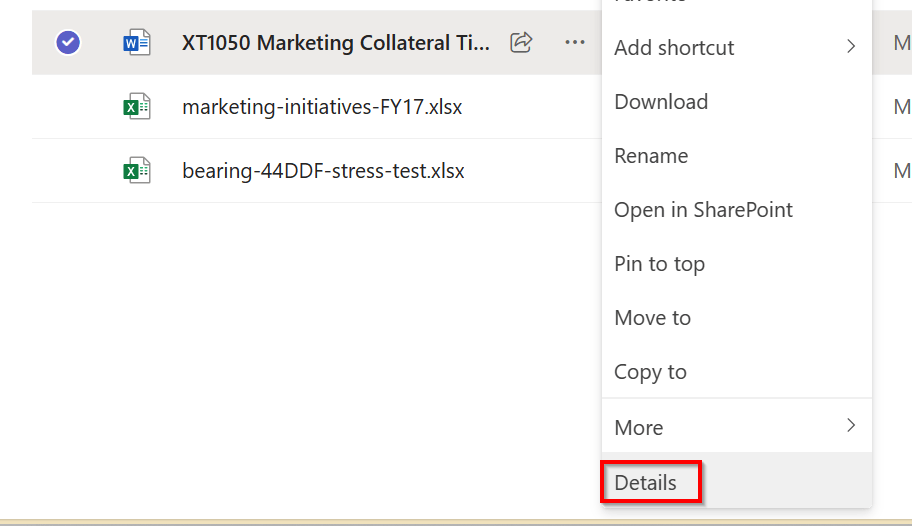The image size is (912, 526).
Task: Click the share icon on the XT1050 row
Action: [521, 42]
